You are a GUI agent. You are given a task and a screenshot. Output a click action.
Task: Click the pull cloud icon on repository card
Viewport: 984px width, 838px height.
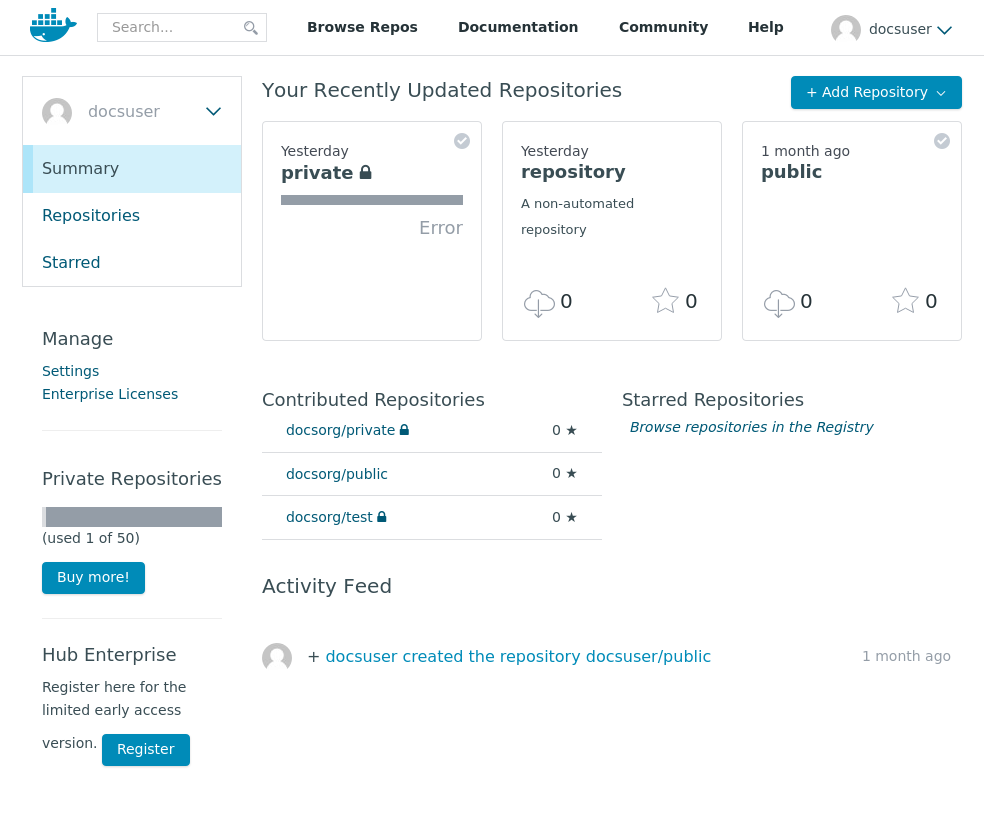539,303
